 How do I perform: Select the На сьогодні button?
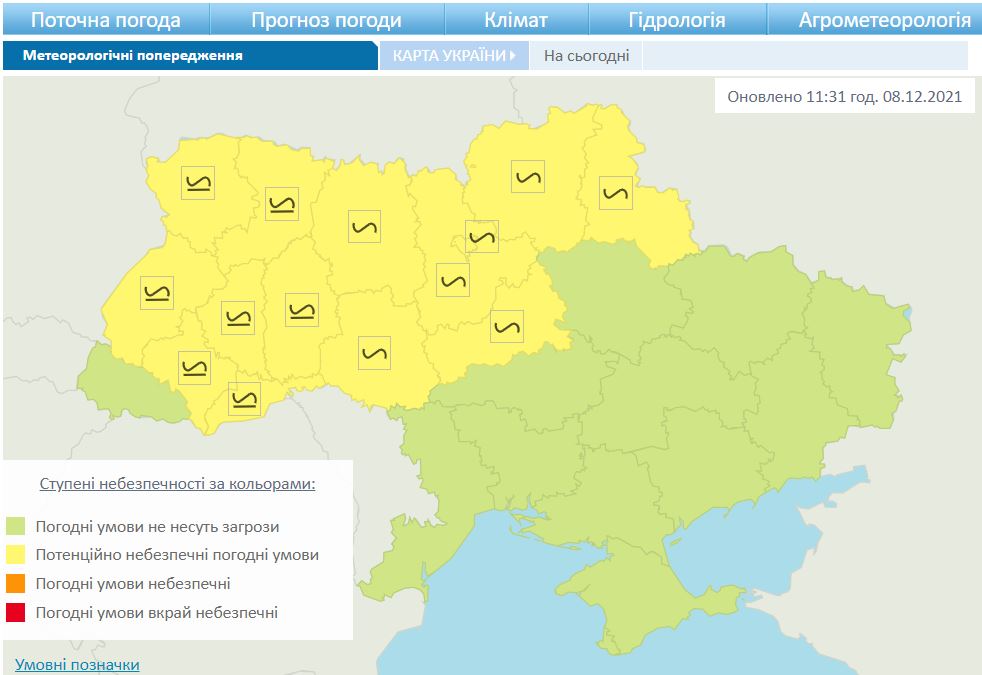coord(586,56)
